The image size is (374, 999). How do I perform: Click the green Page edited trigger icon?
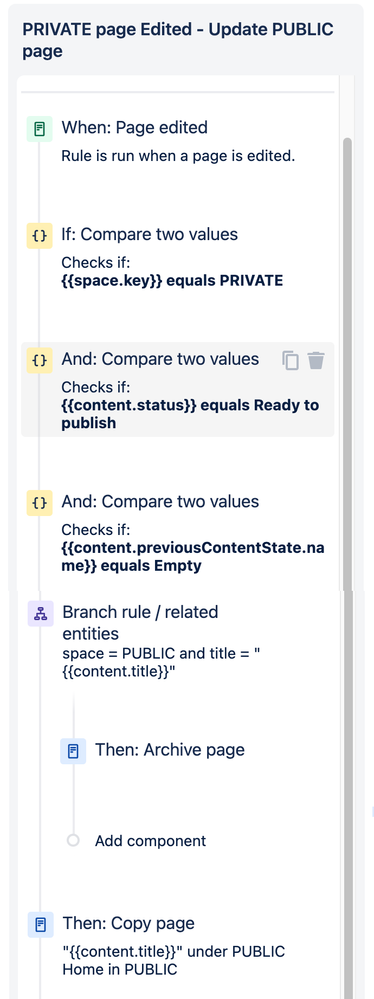coord(39,129)
